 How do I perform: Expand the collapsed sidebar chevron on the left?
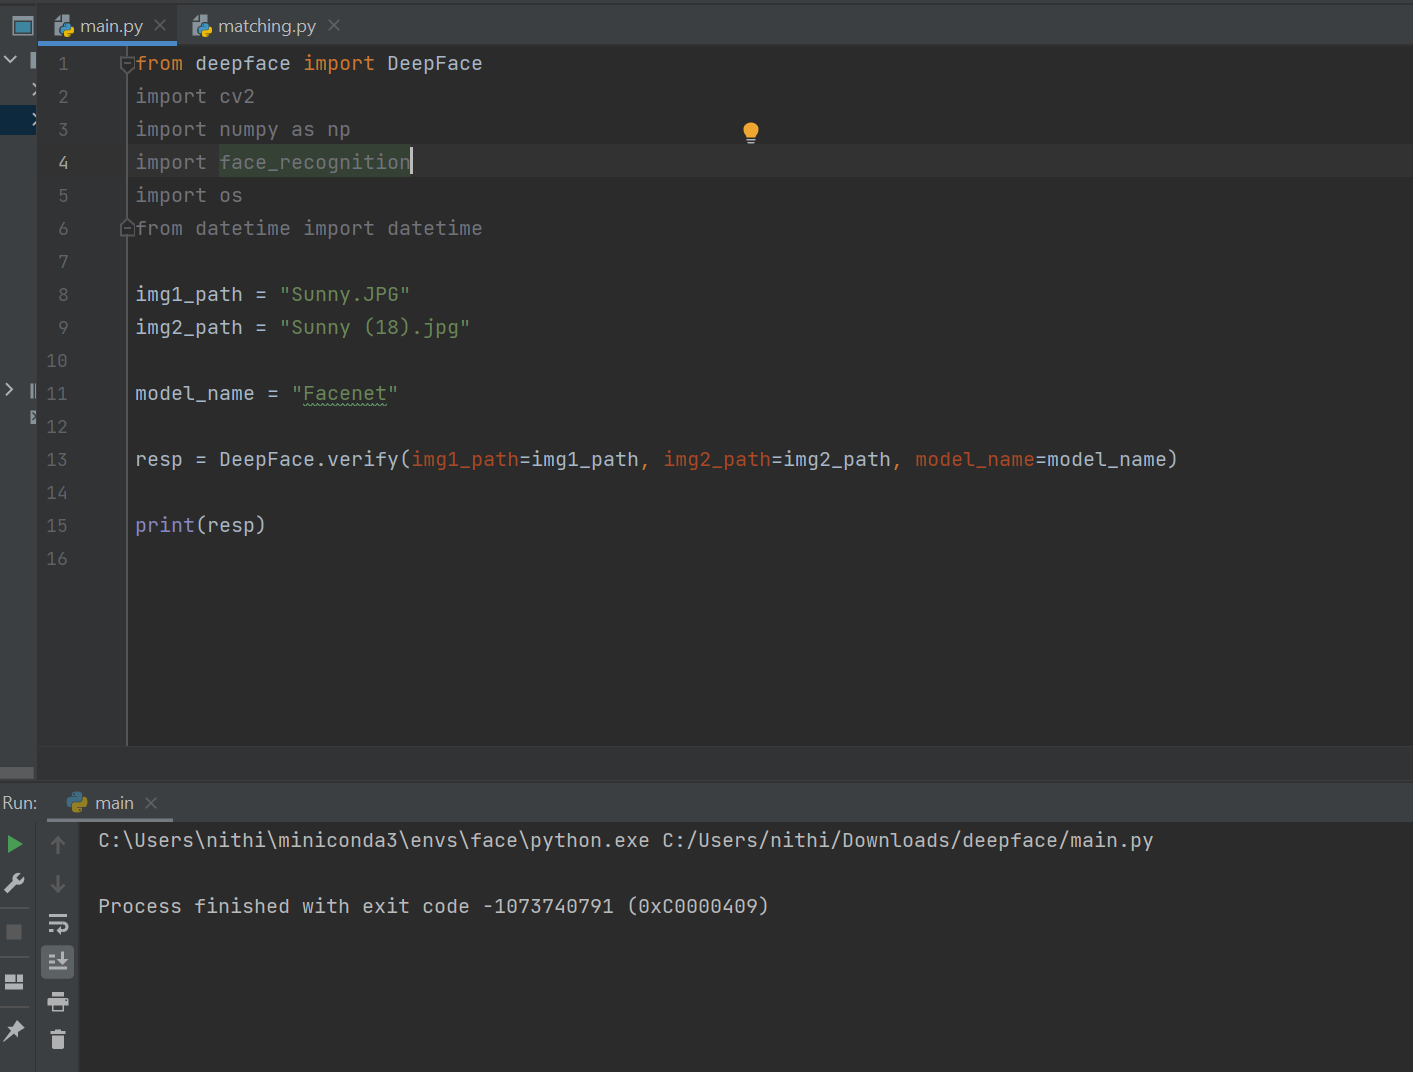tap(9, 389)
